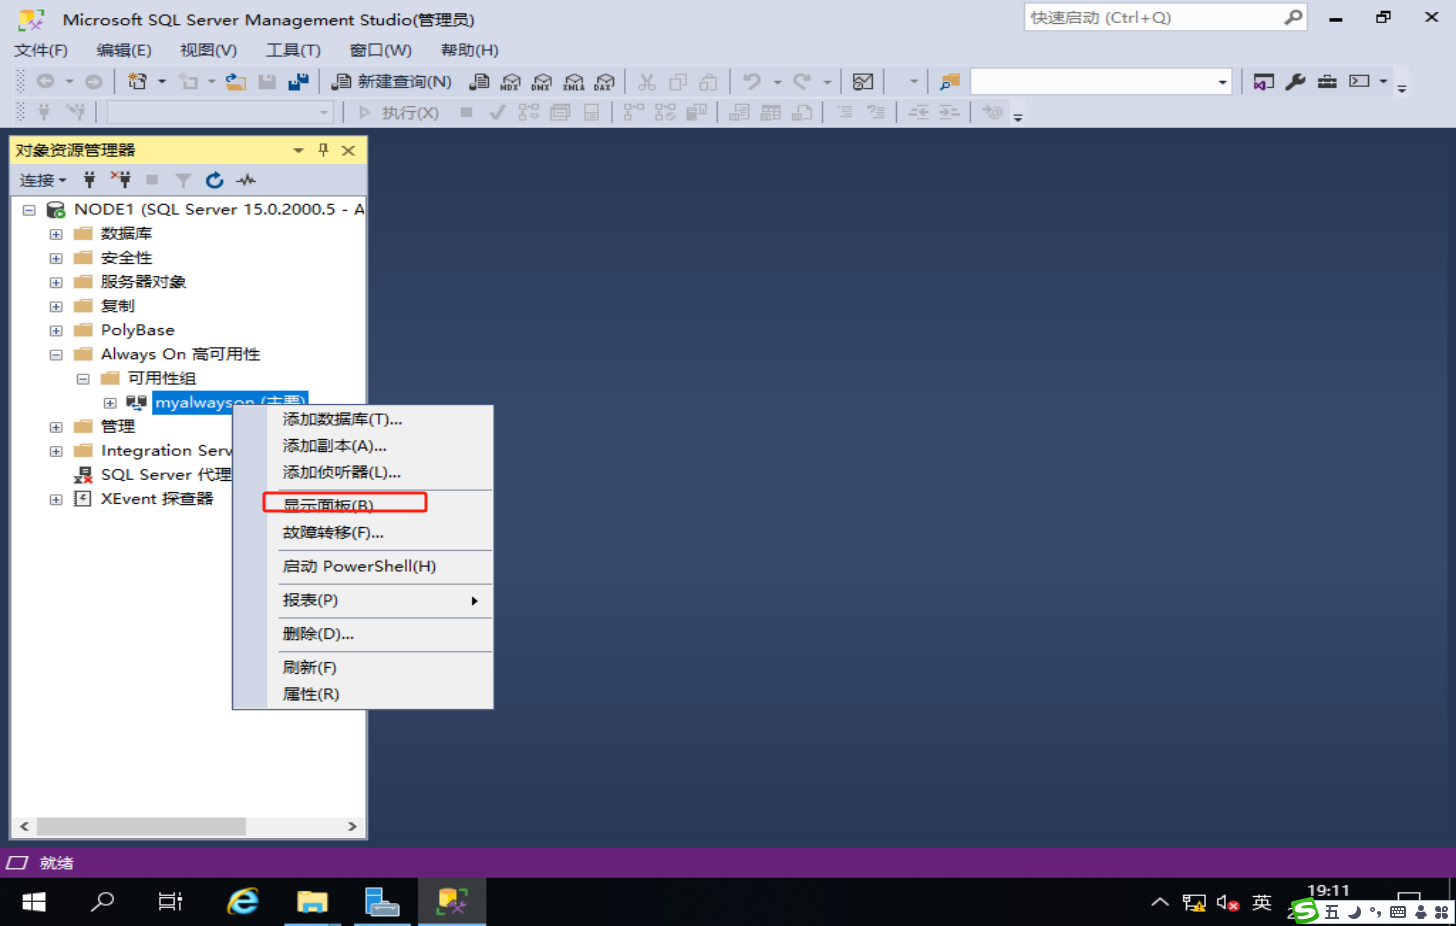Viewport: 1456px width, 926px height.
Task: Expand the 安全性 folder
Action: pyautogui.click(x=56, y=258)
